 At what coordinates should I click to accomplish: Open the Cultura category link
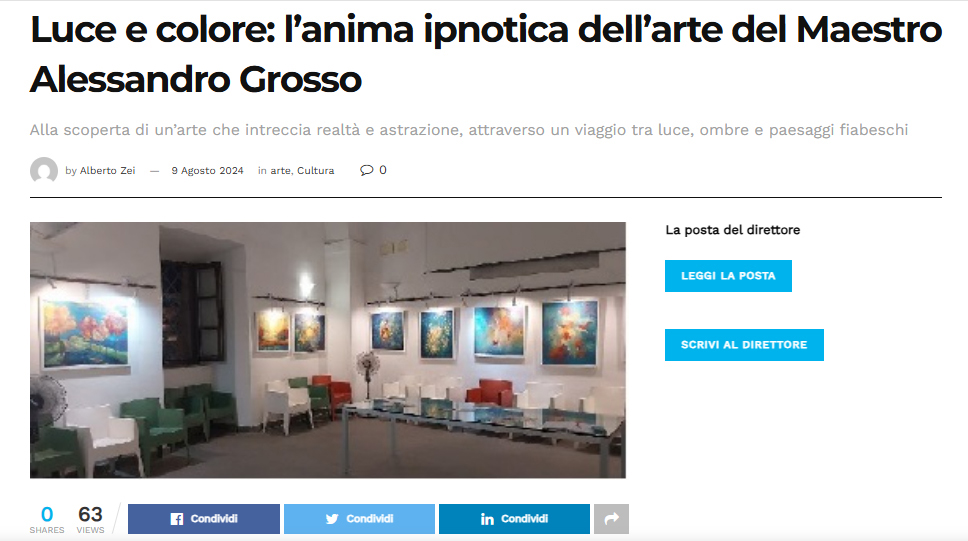315,170
